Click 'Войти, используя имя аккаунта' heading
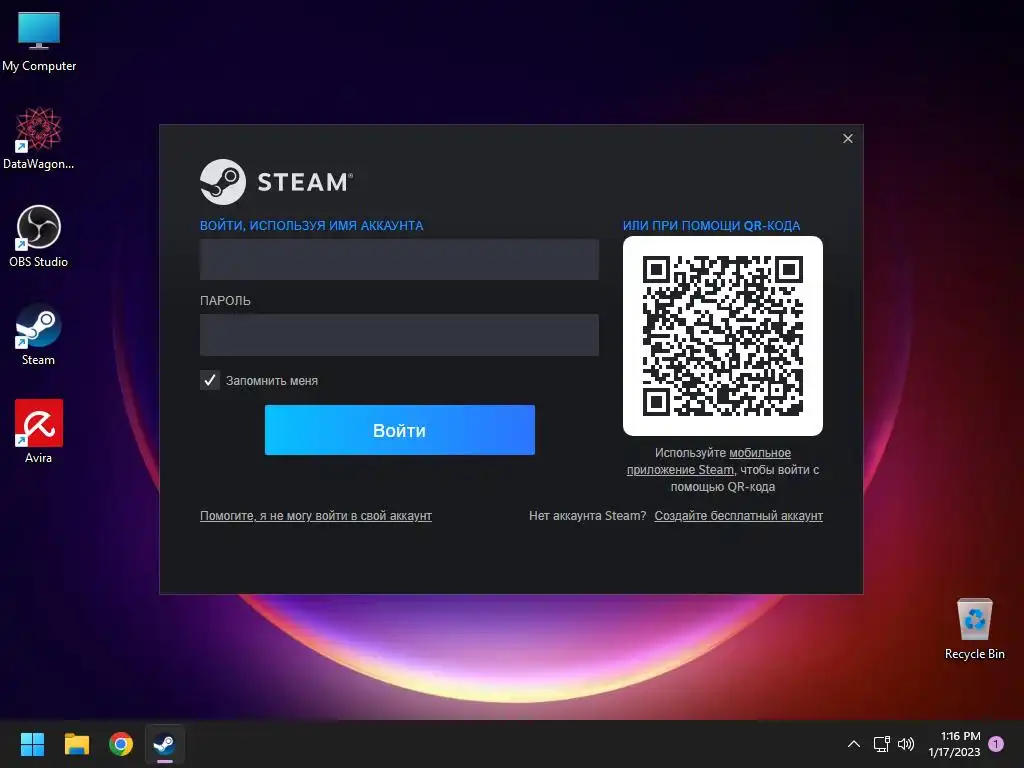 tap(312, 225)
